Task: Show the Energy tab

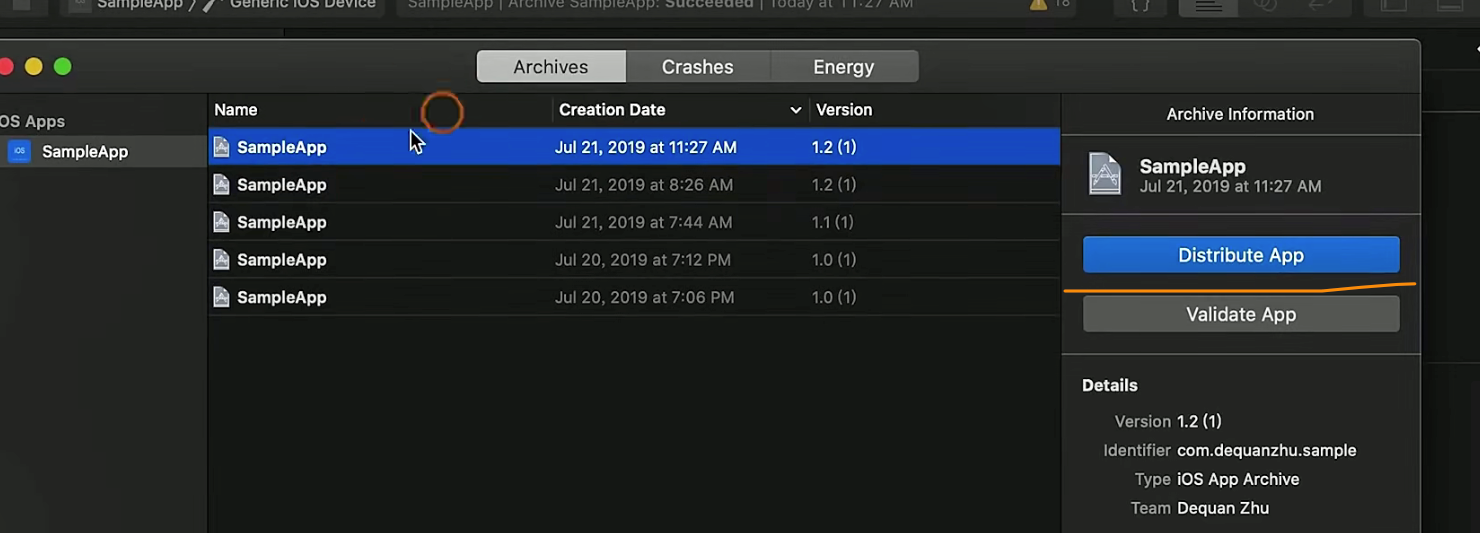Action: (x=843, y=67)
